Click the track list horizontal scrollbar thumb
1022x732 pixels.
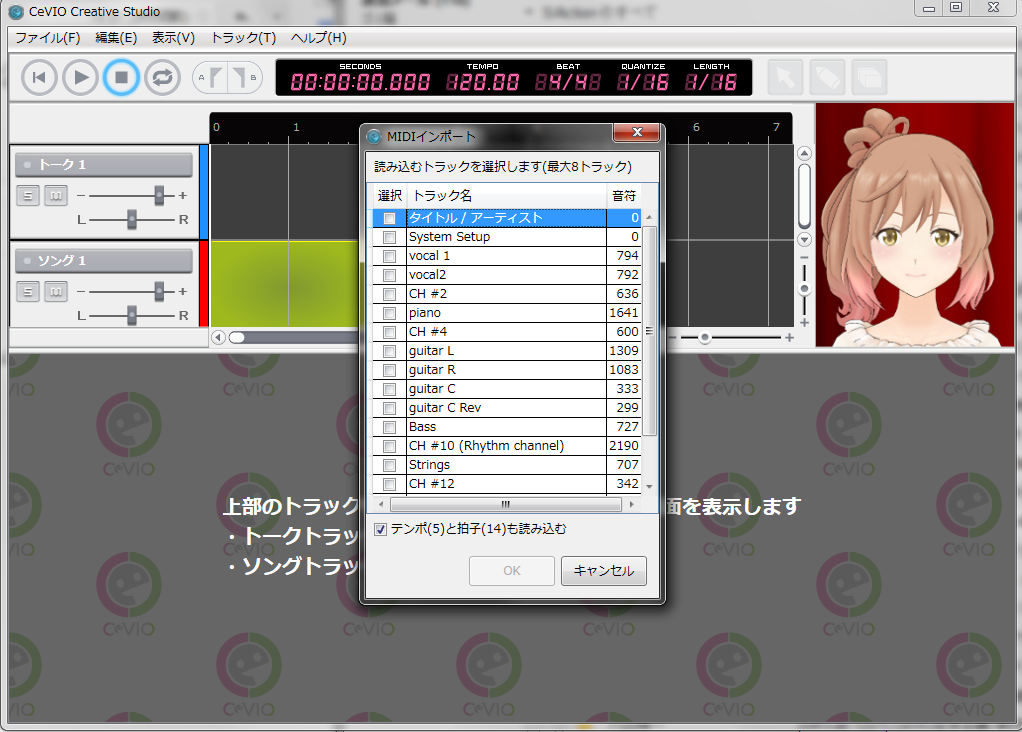505,504
